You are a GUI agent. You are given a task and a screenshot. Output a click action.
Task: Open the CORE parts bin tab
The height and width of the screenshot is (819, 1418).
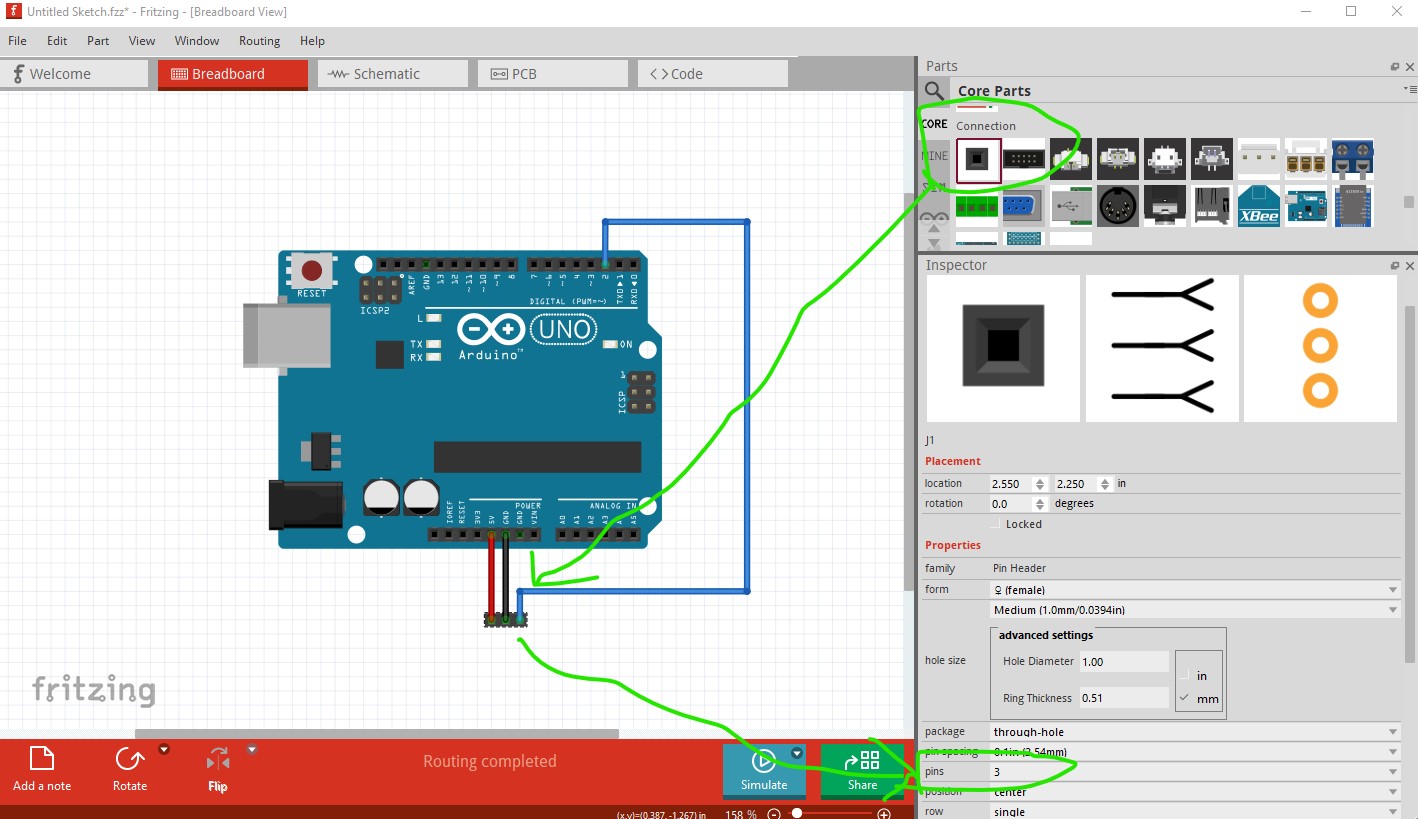pos(934,124)
